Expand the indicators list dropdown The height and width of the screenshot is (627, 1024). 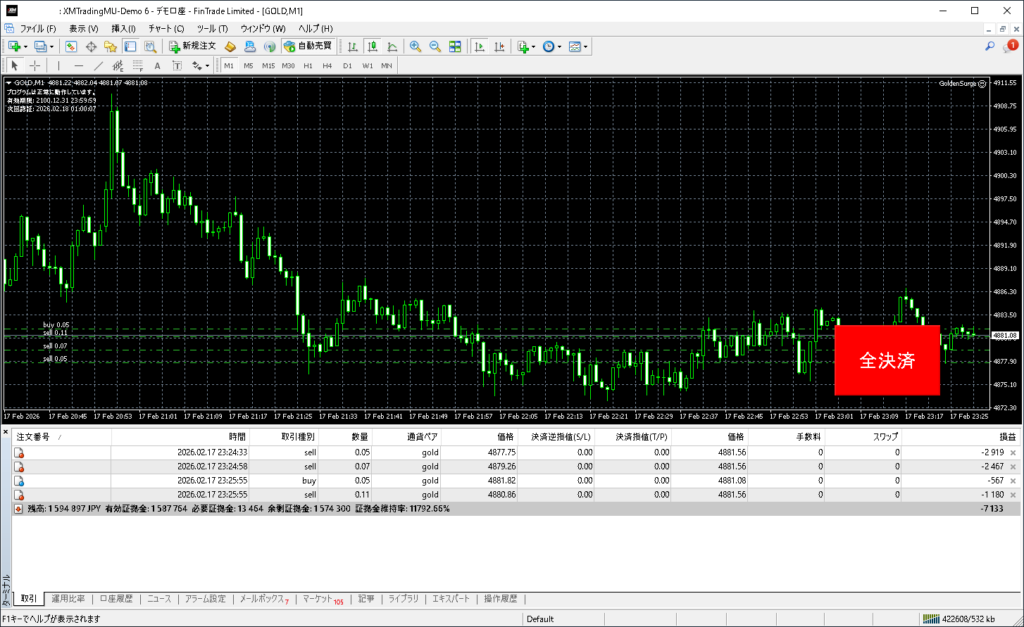tap(534, 46)
